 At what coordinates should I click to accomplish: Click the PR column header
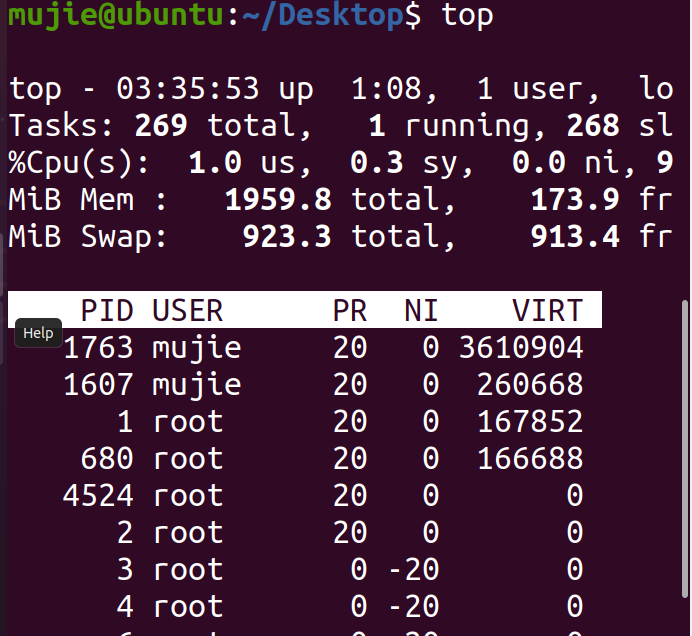coord(349,310)
